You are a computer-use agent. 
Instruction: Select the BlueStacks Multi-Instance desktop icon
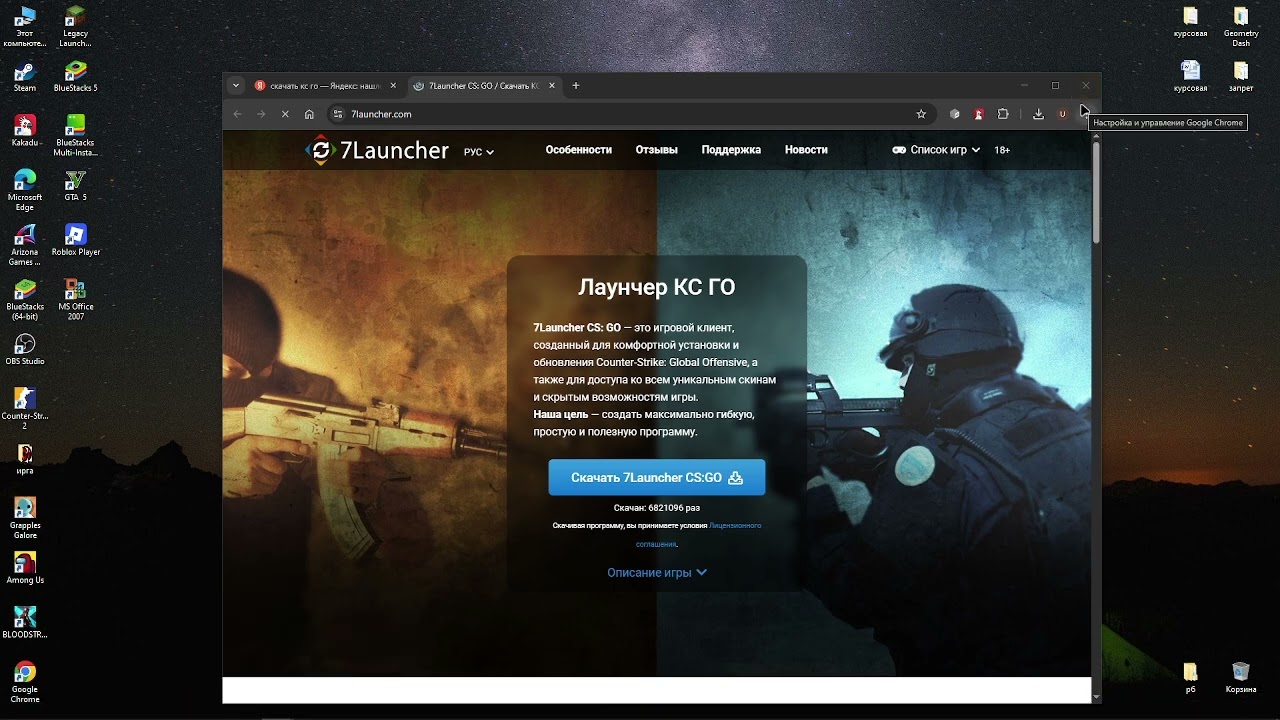pos(76,136)
